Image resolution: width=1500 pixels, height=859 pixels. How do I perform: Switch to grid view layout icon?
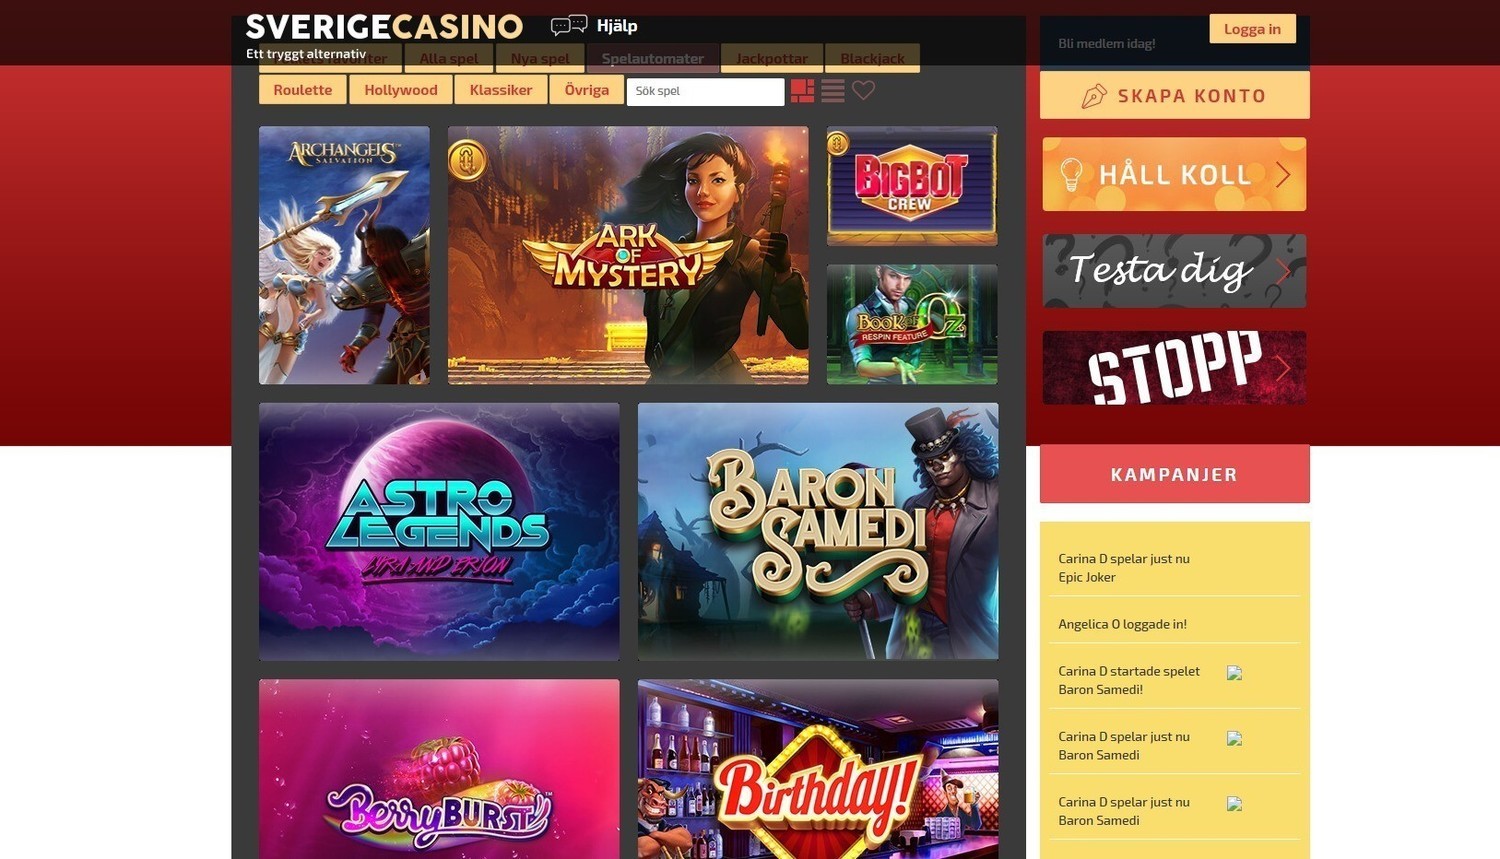(802, 91)
